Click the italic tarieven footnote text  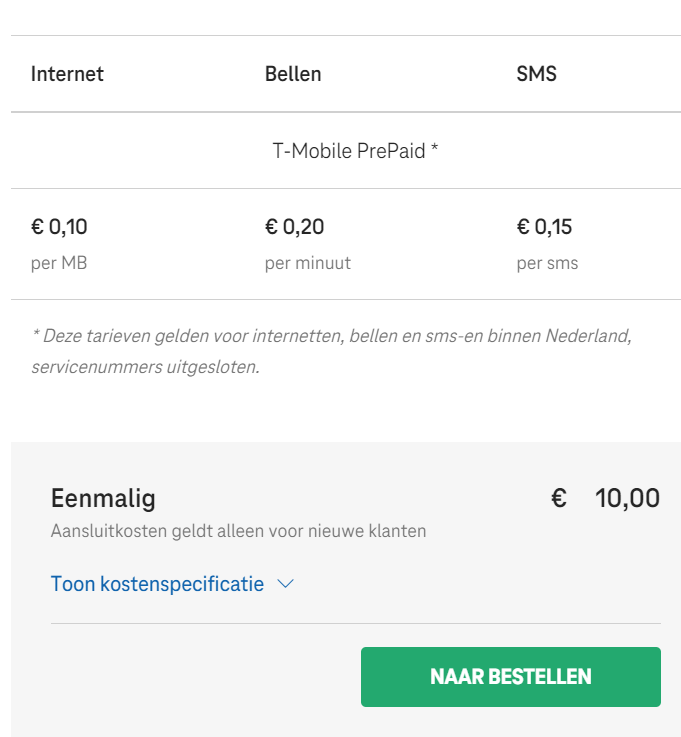point(331,351)
